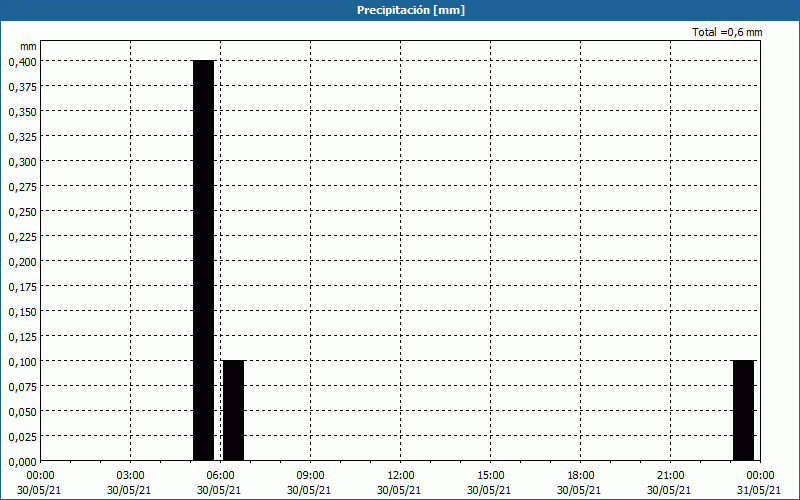Click the 21:00 30/05/21 time label
The image size is (800, 500).
pos(669,483)
